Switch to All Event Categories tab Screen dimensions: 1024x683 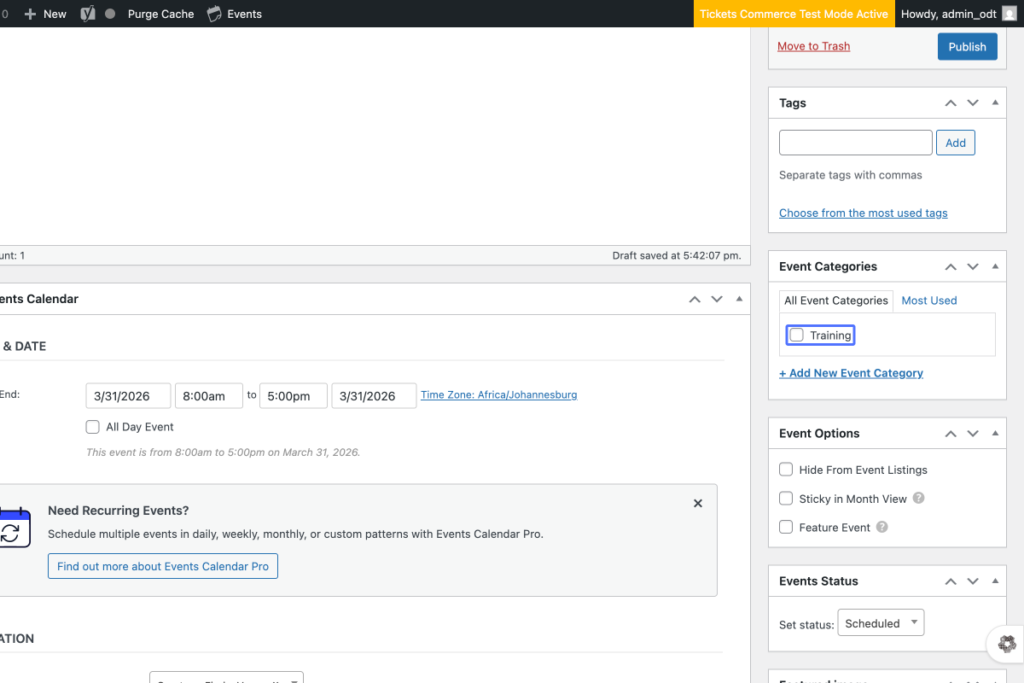(836, 300)
